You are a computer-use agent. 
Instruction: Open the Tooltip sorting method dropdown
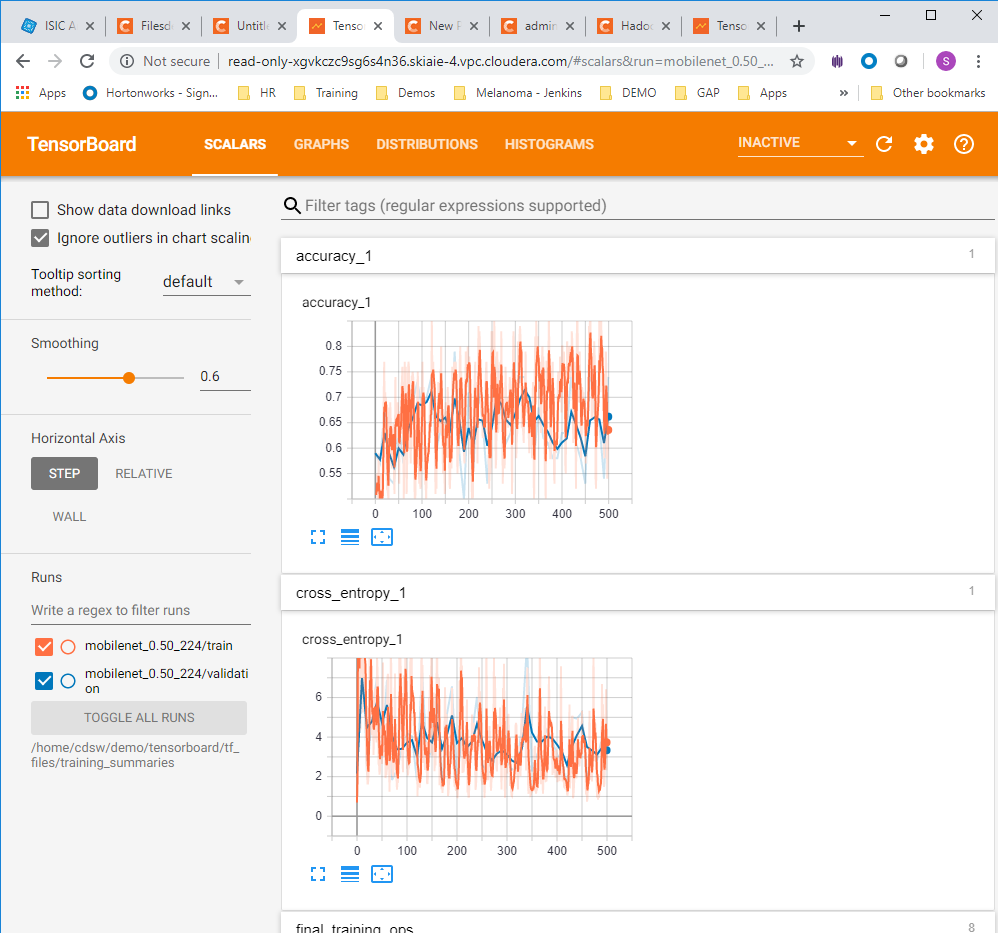pyautogui.click(x=206, y=282)
